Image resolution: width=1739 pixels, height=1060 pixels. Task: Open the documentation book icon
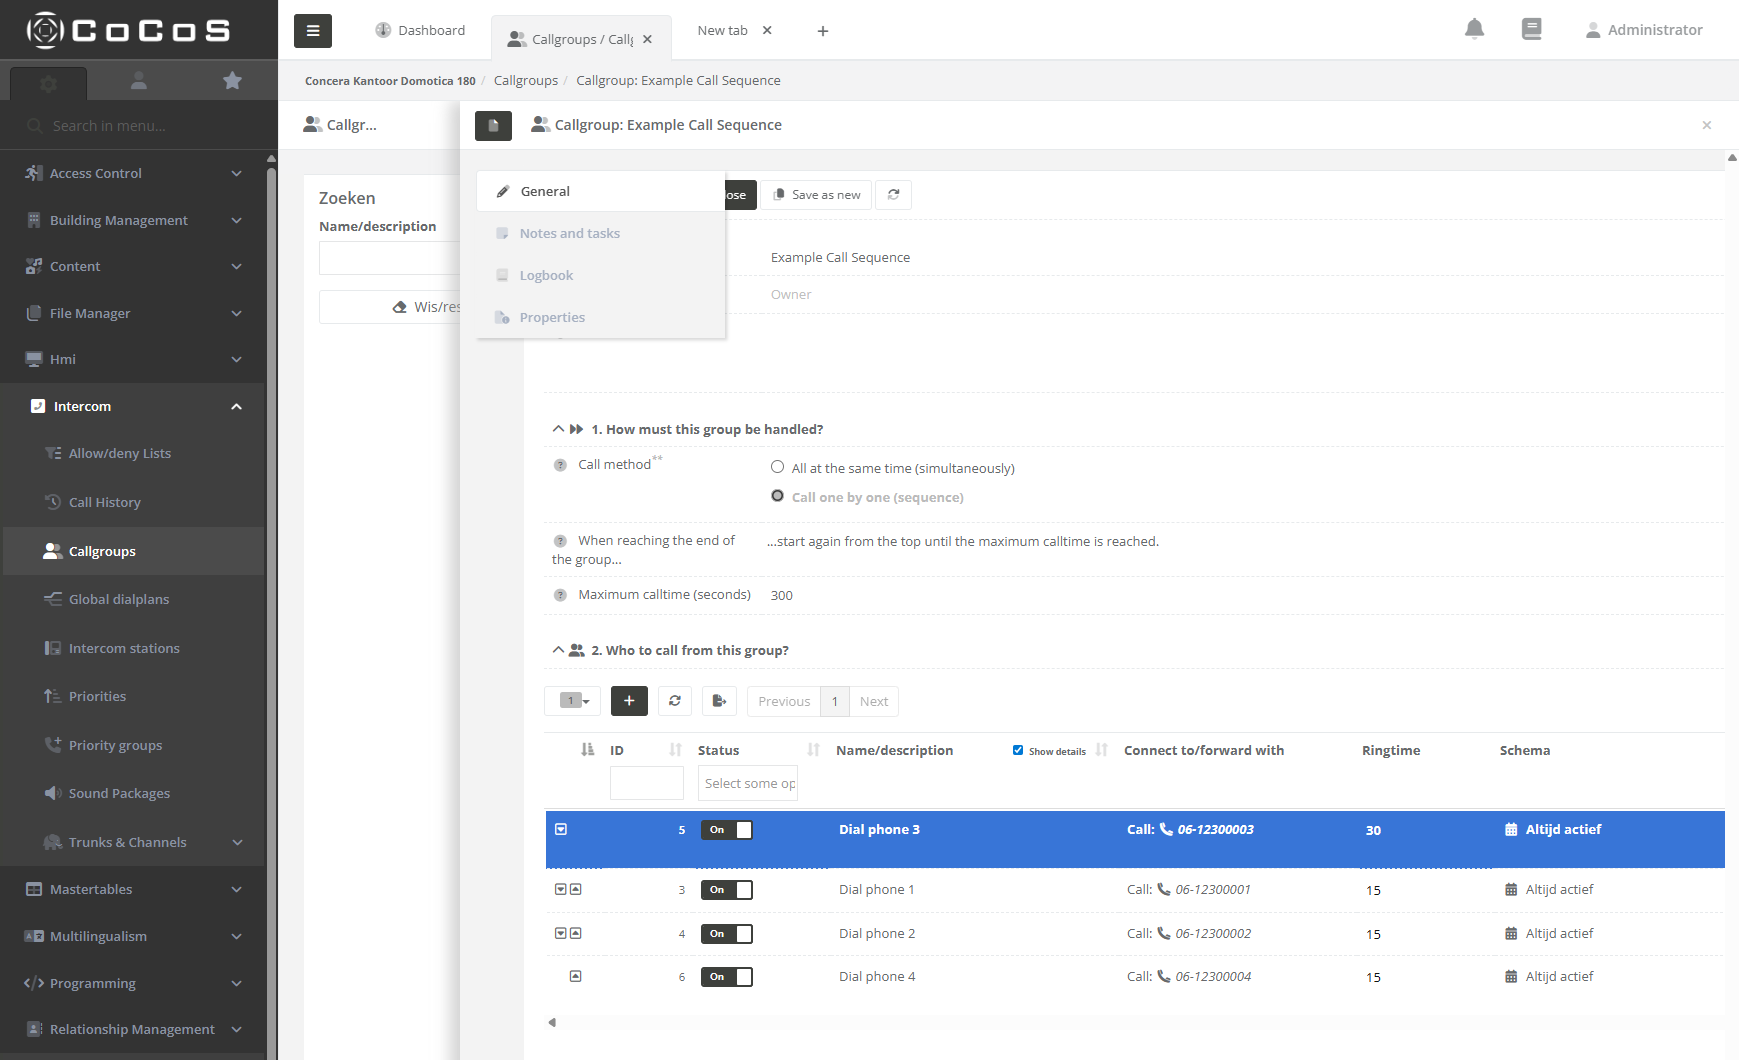(x=1531, y=30)
